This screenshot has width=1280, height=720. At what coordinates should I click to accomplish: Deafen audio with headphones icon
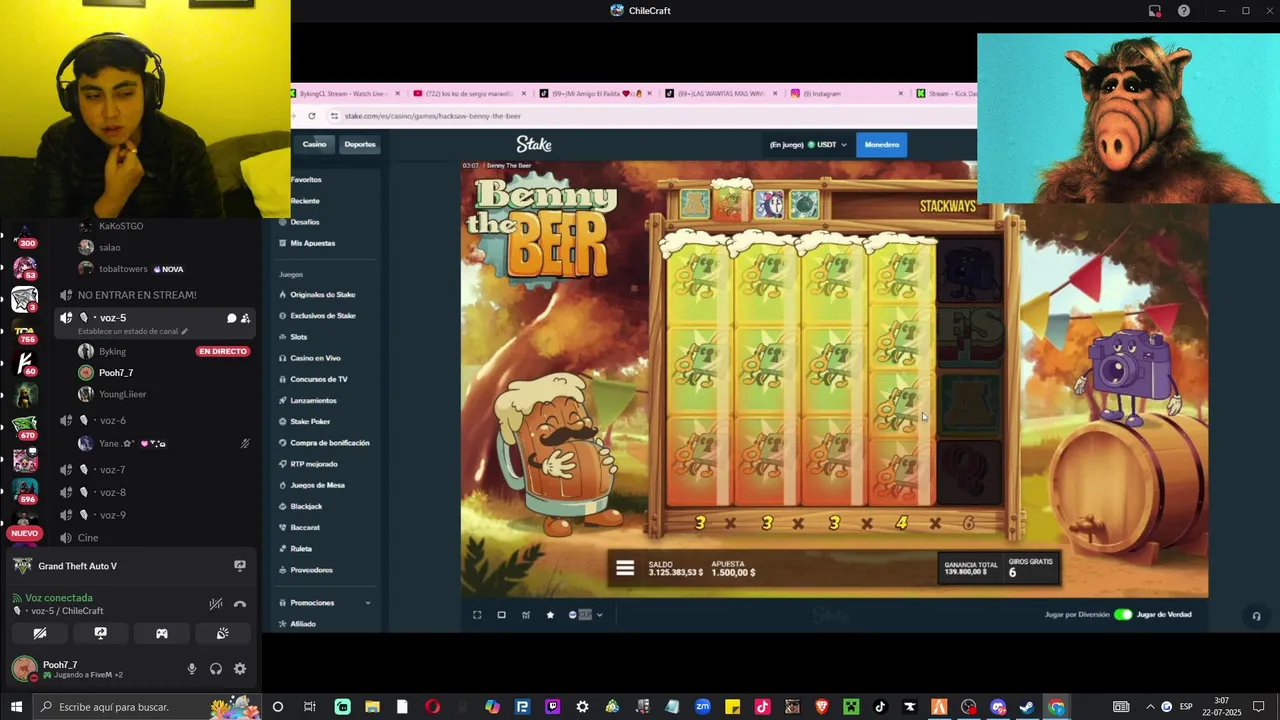(x=216, y=669)
